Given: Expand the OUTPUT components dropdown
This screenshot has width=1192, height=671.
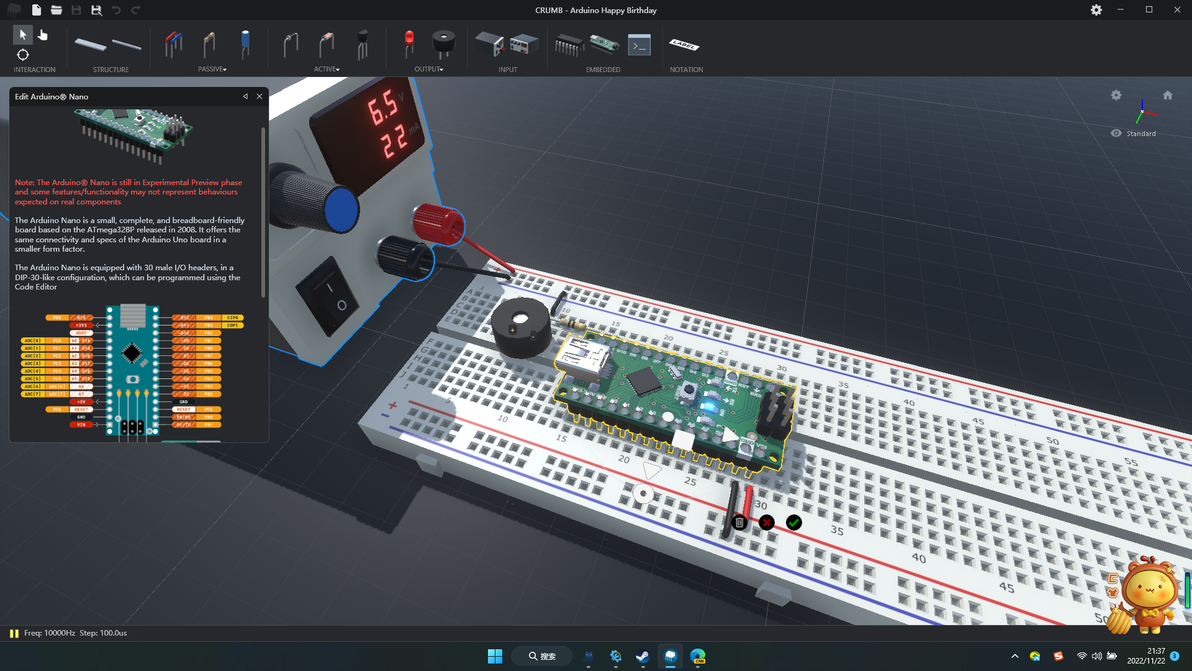Looking at the screenshot, I should tap(429, 70).
